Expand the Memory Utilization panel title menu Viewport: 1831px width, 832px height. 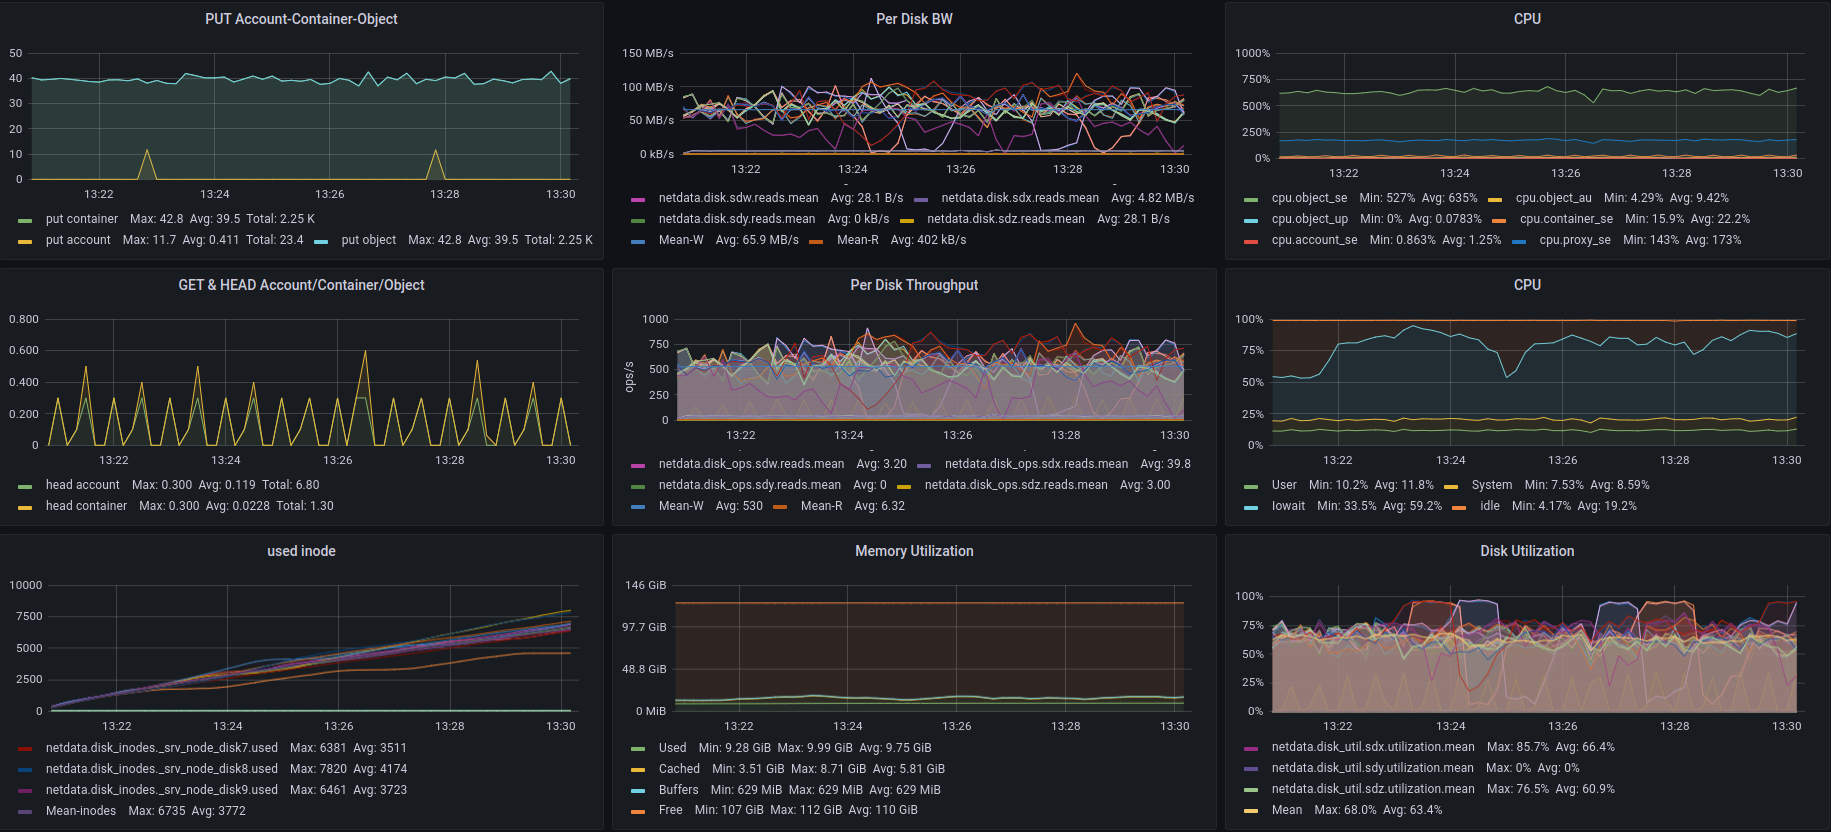click(x=914, y=551)
